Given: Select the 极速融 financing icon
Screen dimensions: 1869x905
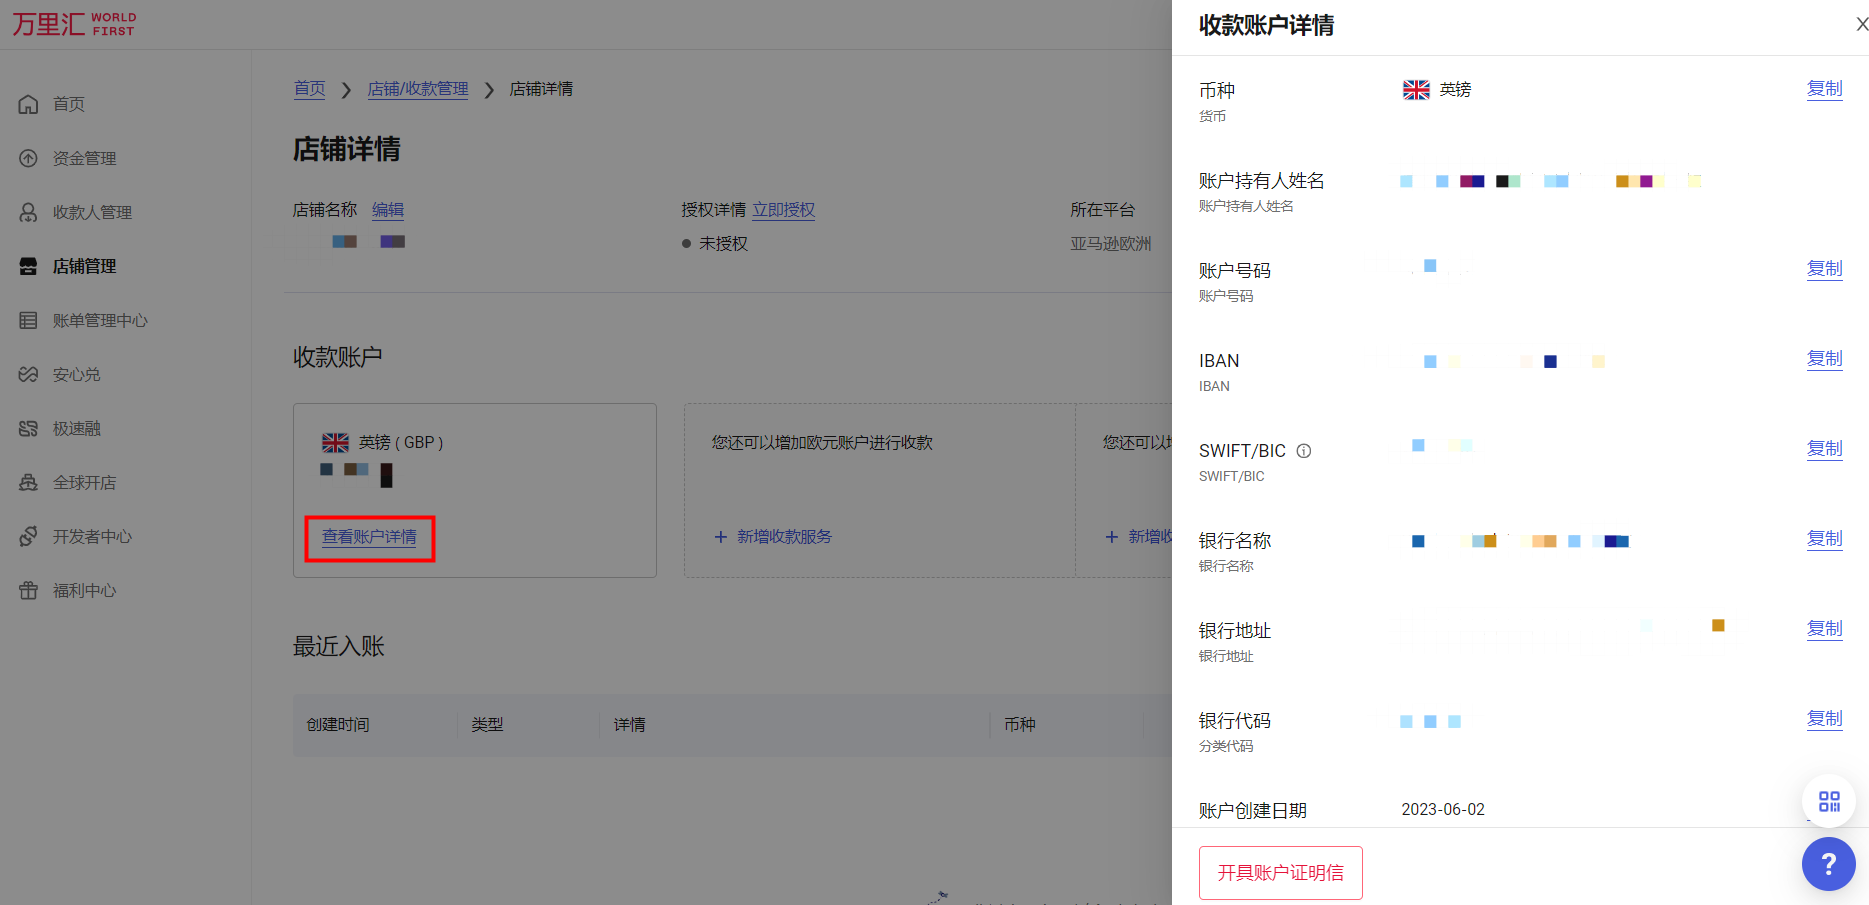Looking at the screenshot, I should [x=28, y=427].
